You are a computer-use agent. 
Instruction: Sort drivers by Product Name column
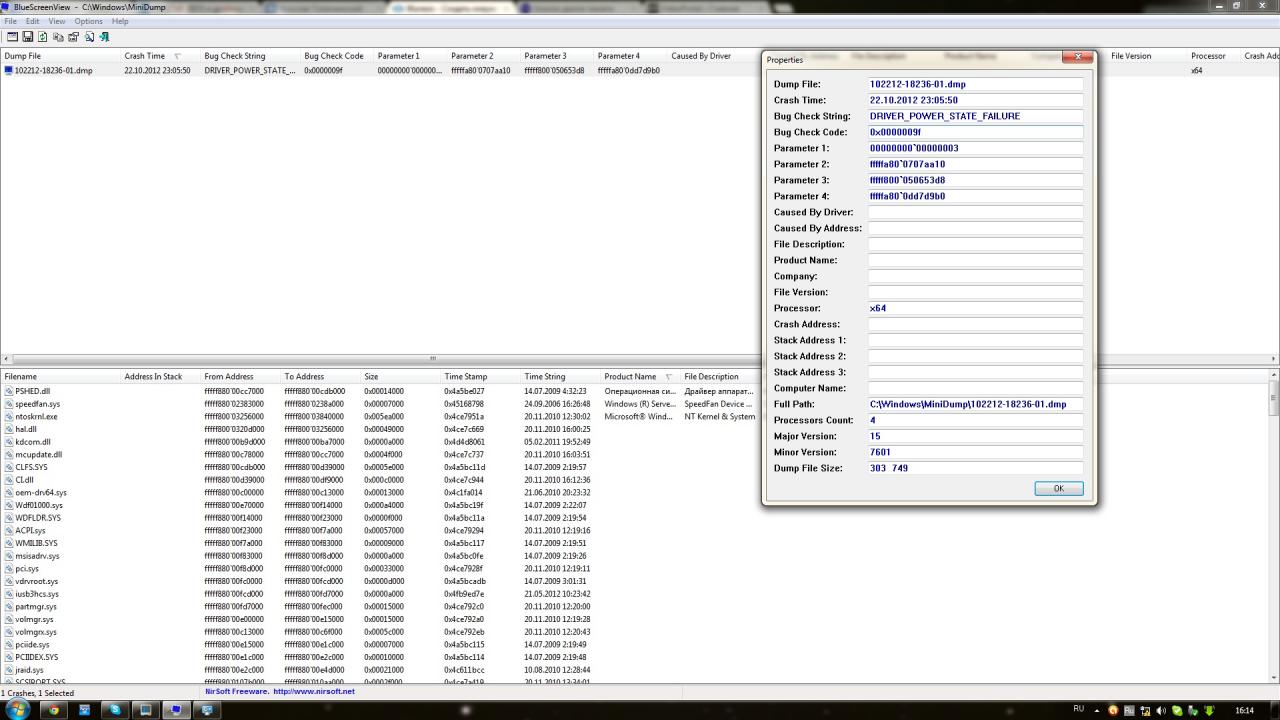pos(630,377)
